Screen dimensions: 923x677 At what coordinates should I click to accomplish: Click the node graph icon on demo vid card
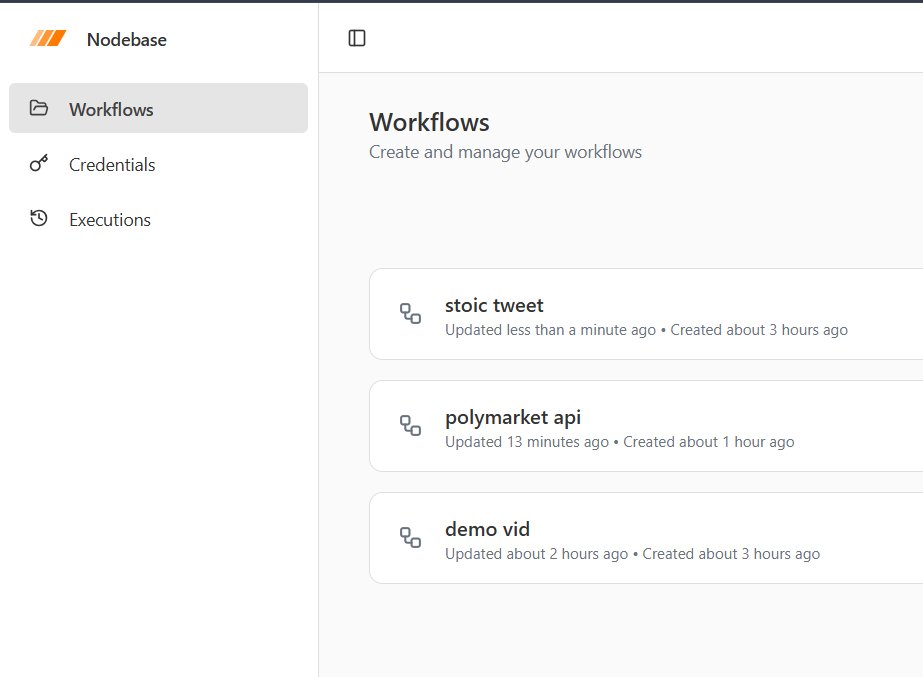click(410, 538)
